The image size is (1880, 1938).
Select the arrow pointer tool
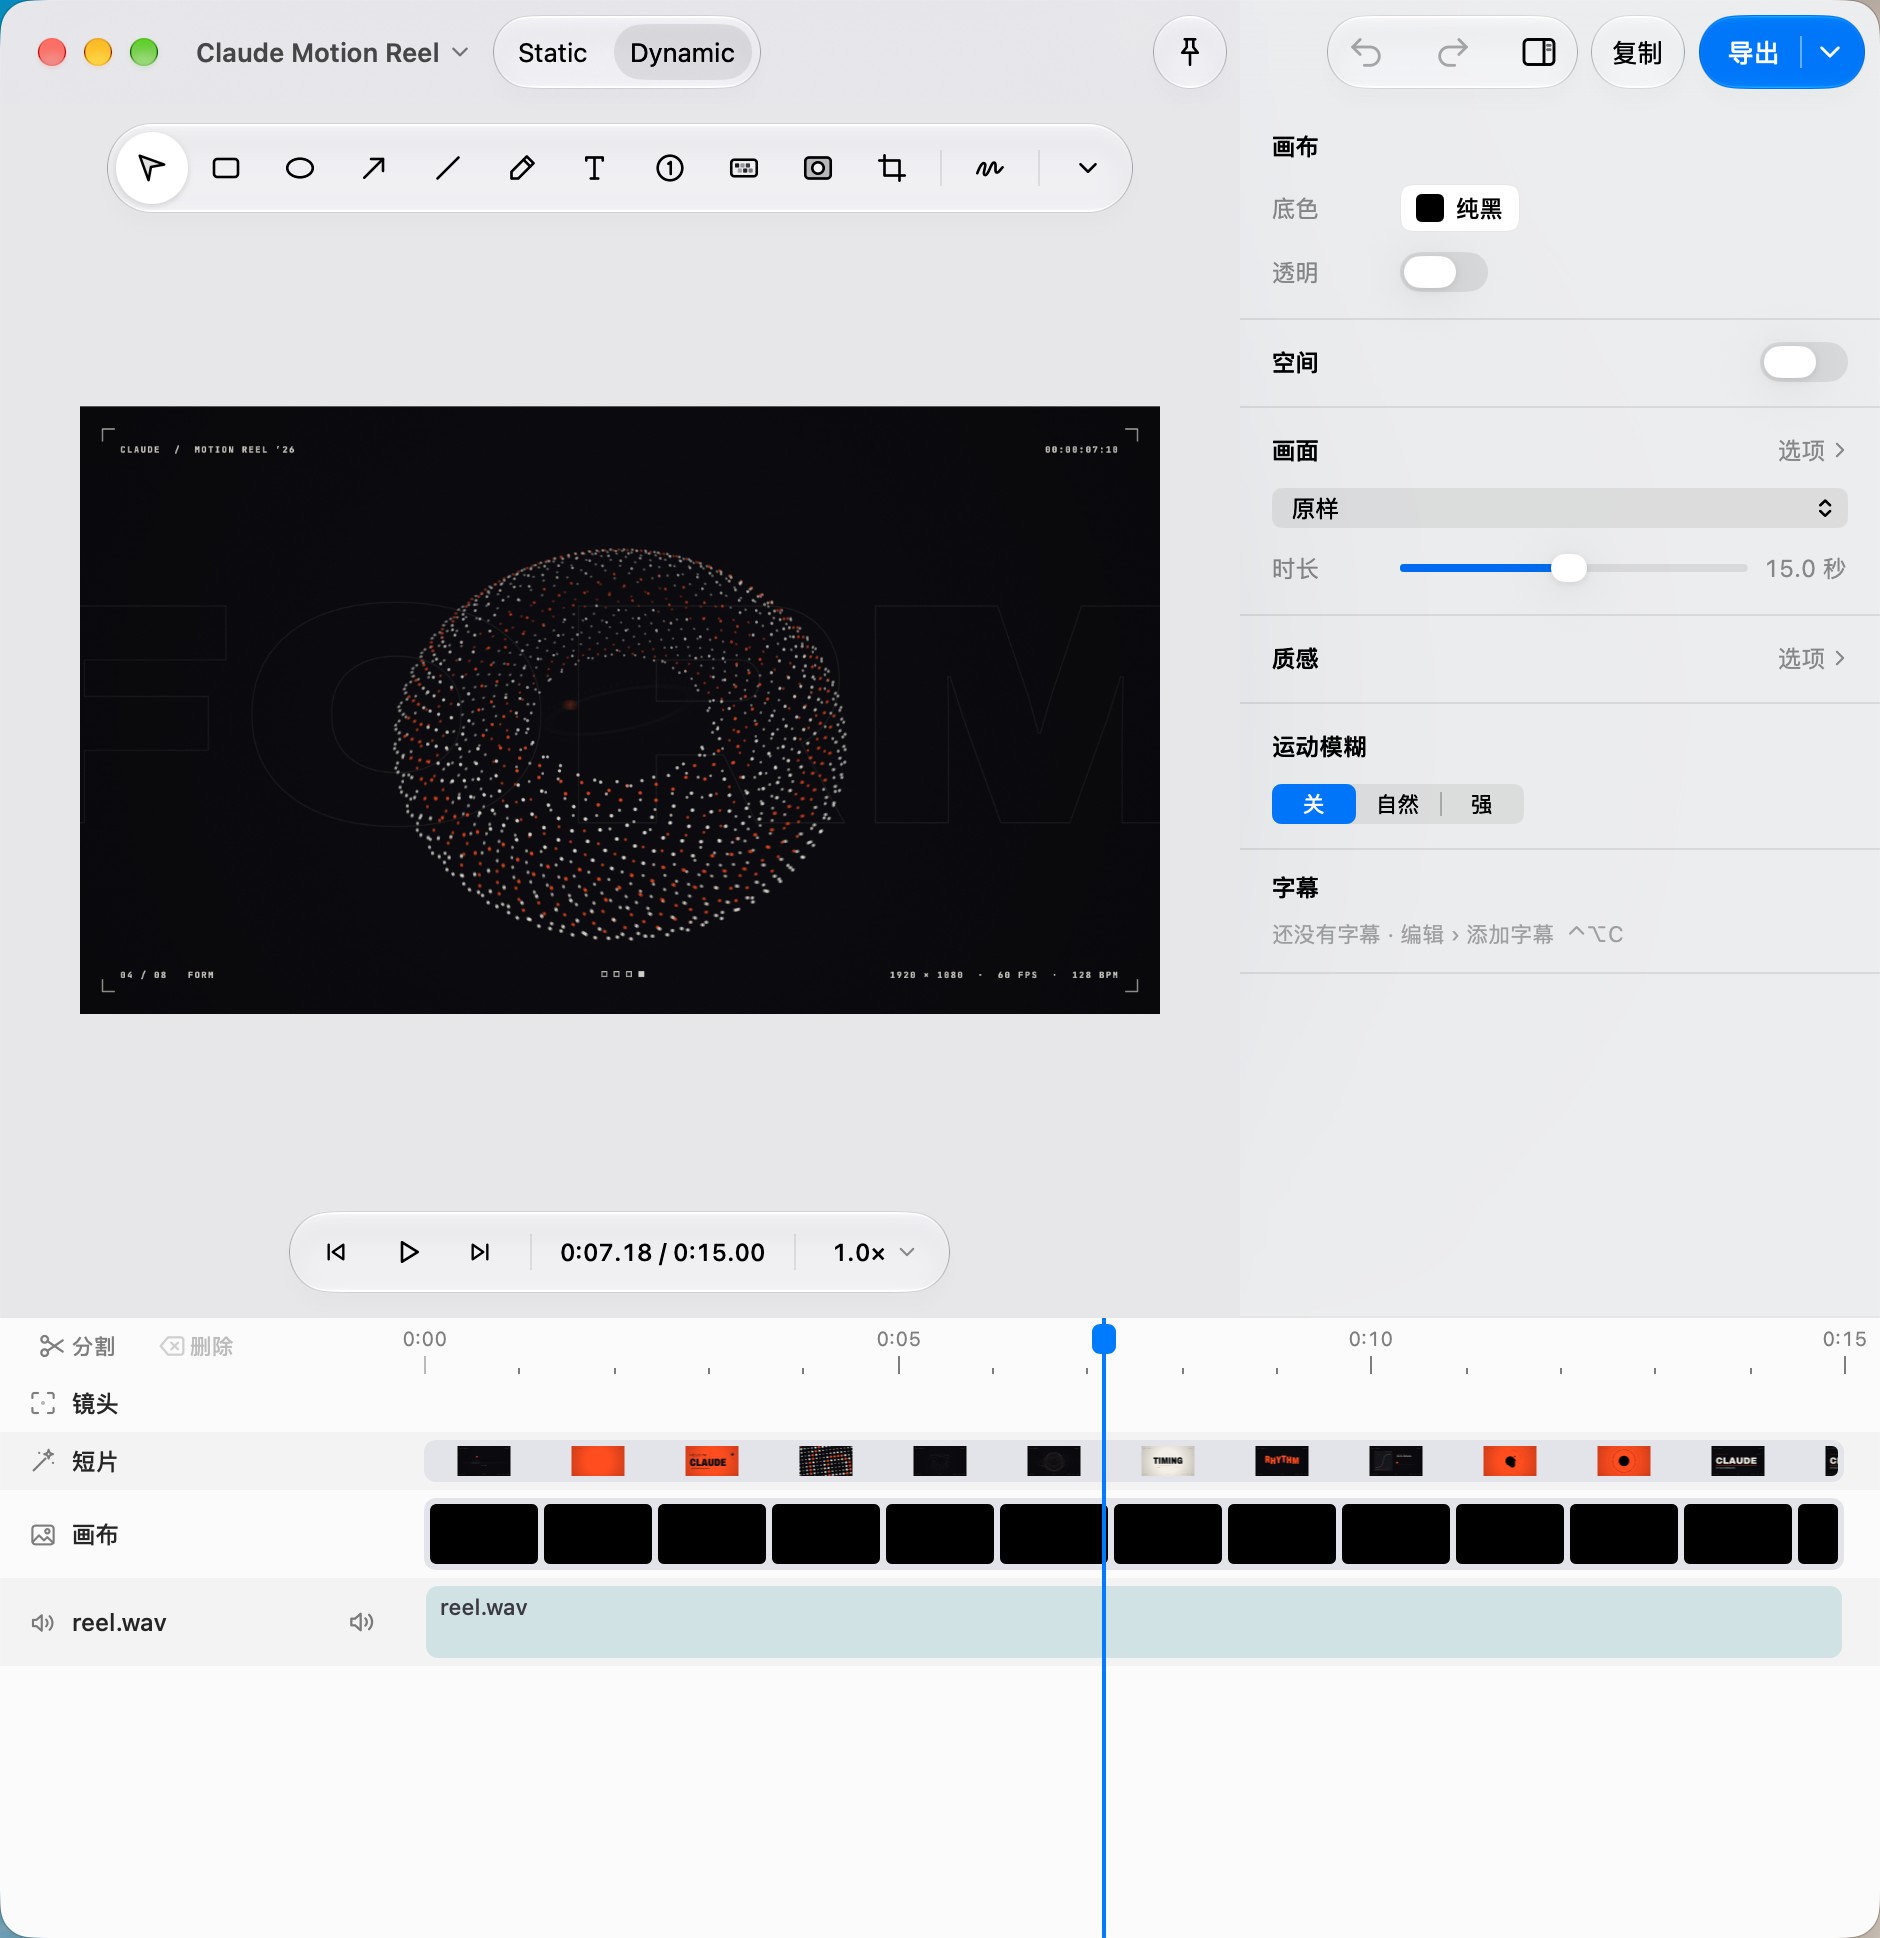click(x=152, y=168)
